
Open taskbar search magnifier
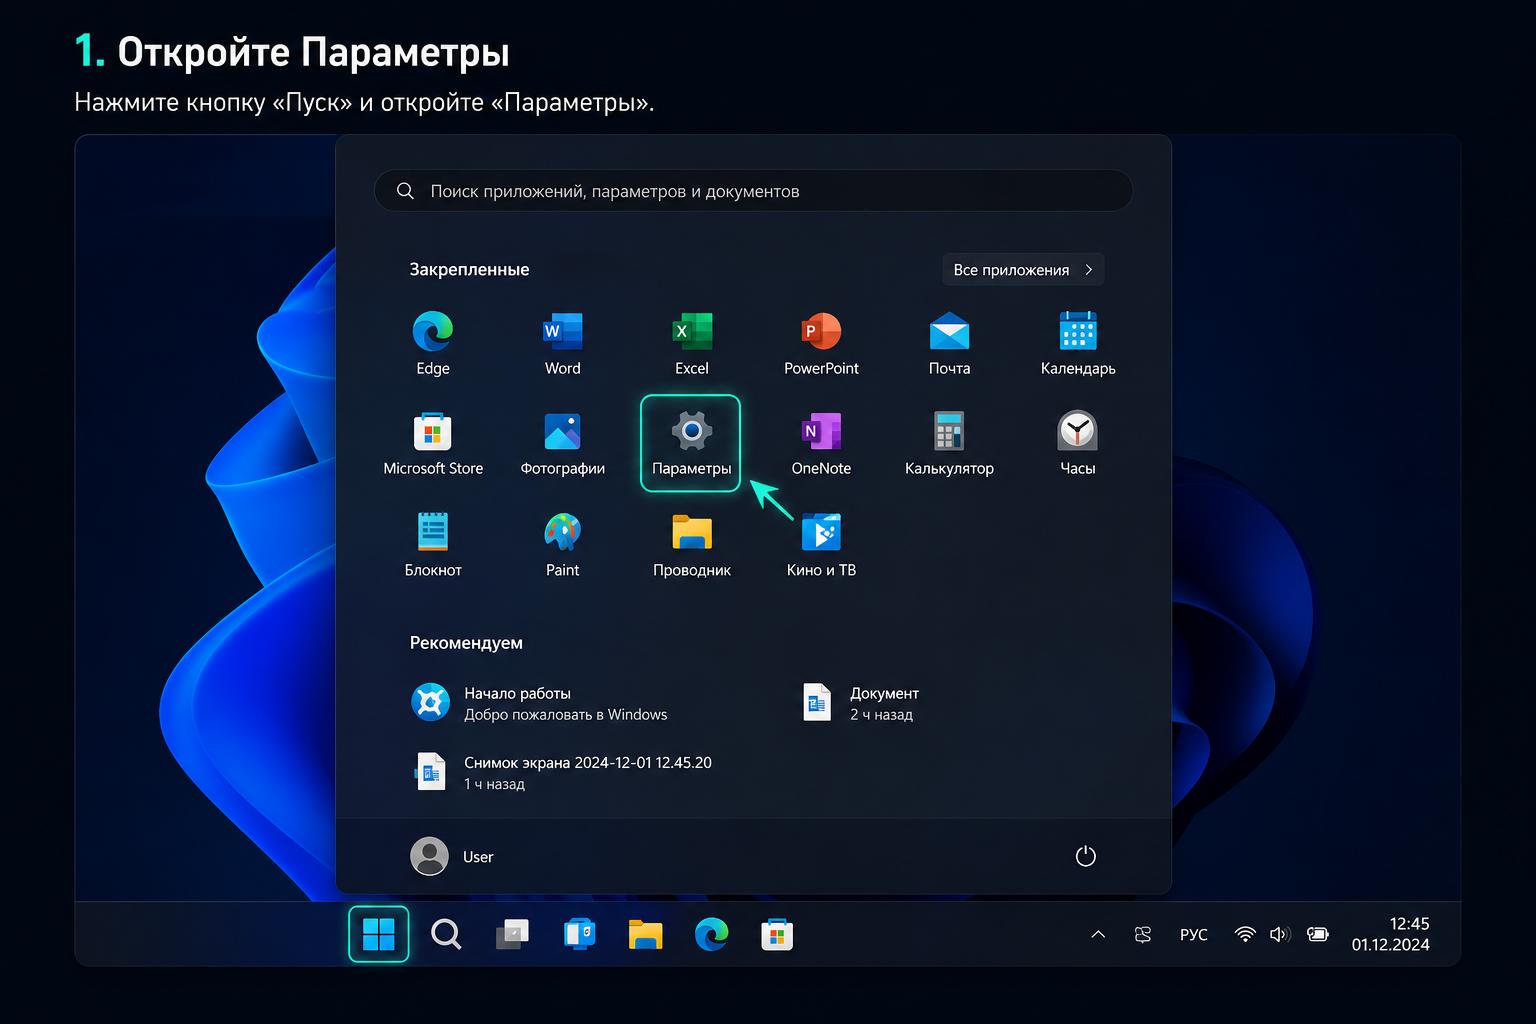point(446,934)
